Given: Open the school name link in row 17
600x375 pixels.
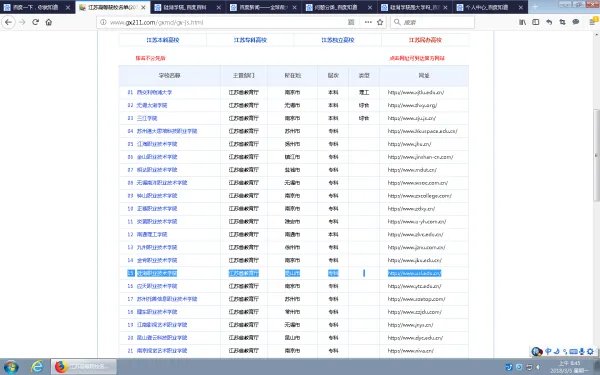Looking at the screenshot, I should tap(167, 299).
